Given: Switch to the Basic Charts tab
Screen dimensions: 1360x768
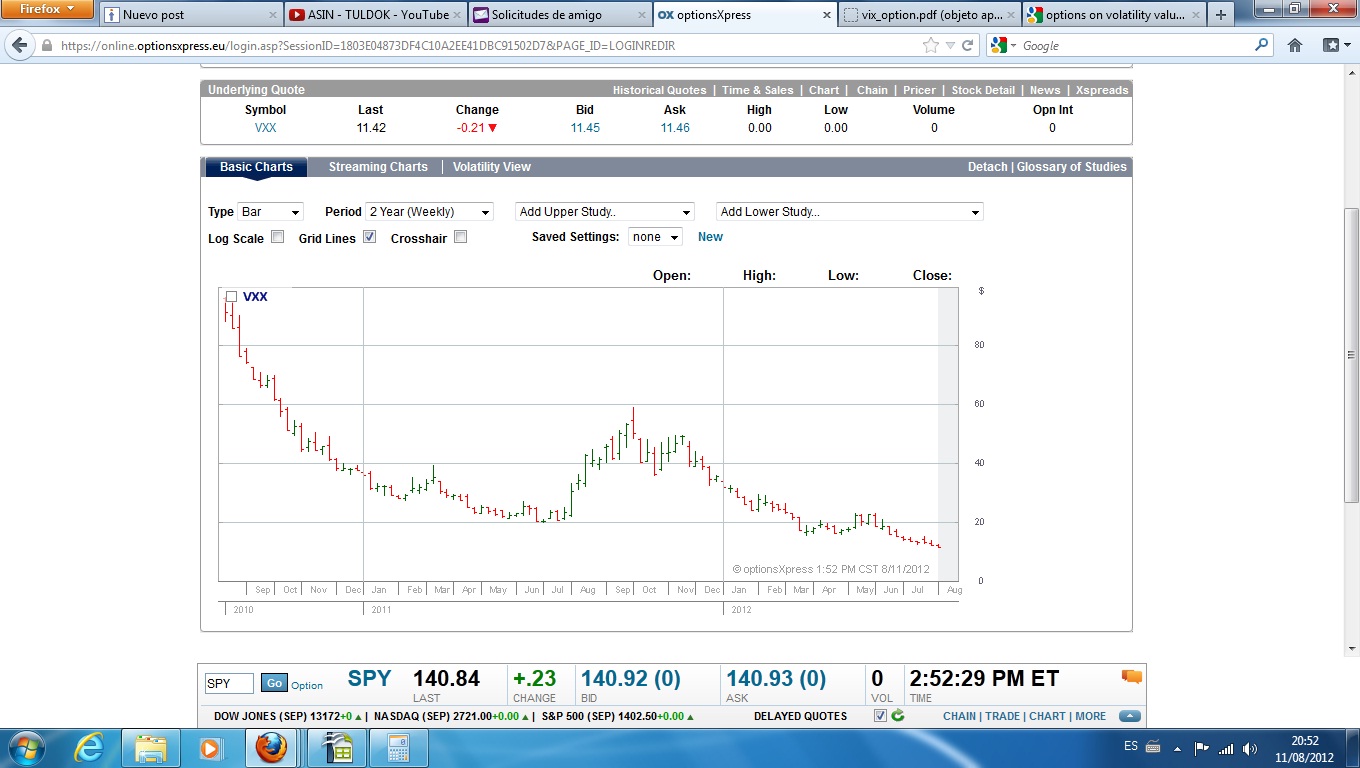Looking at the screenshot, I should tap(256, 167).
